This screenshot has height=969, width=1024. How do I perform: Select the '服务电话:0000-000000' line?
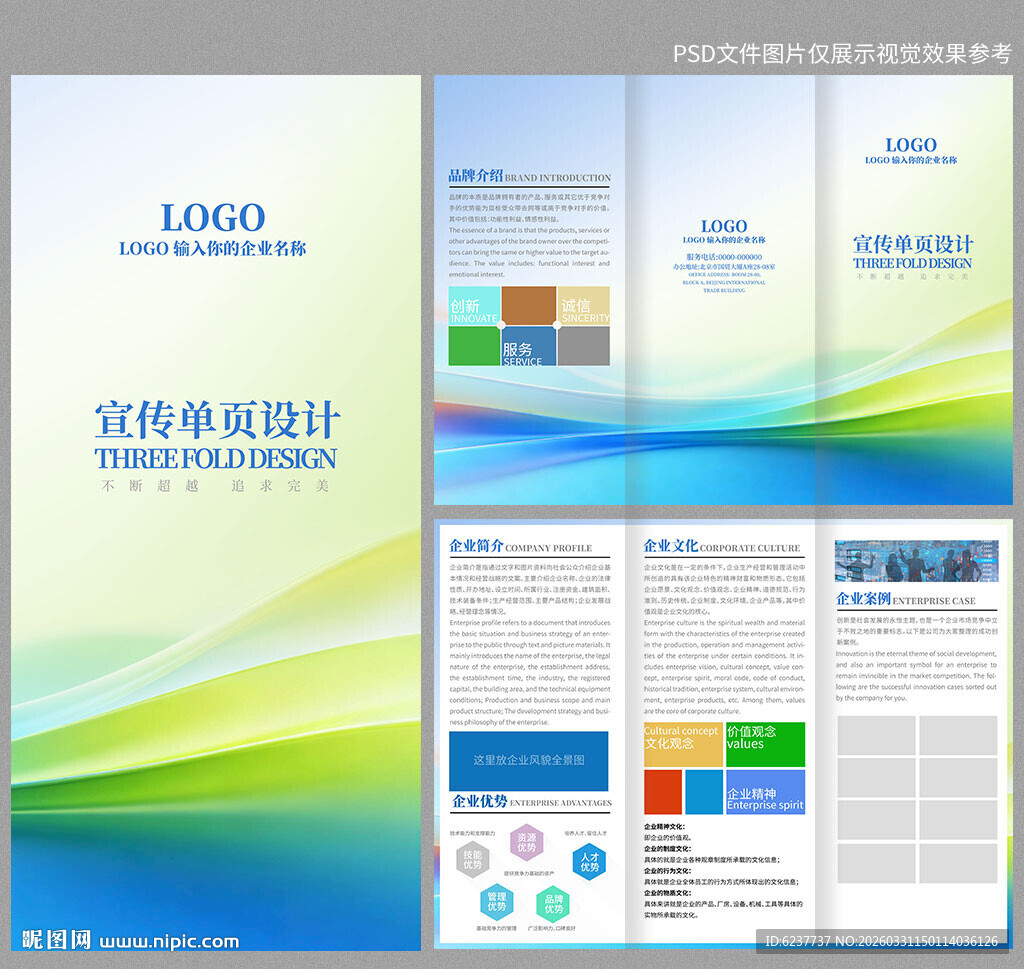[724, 257]
